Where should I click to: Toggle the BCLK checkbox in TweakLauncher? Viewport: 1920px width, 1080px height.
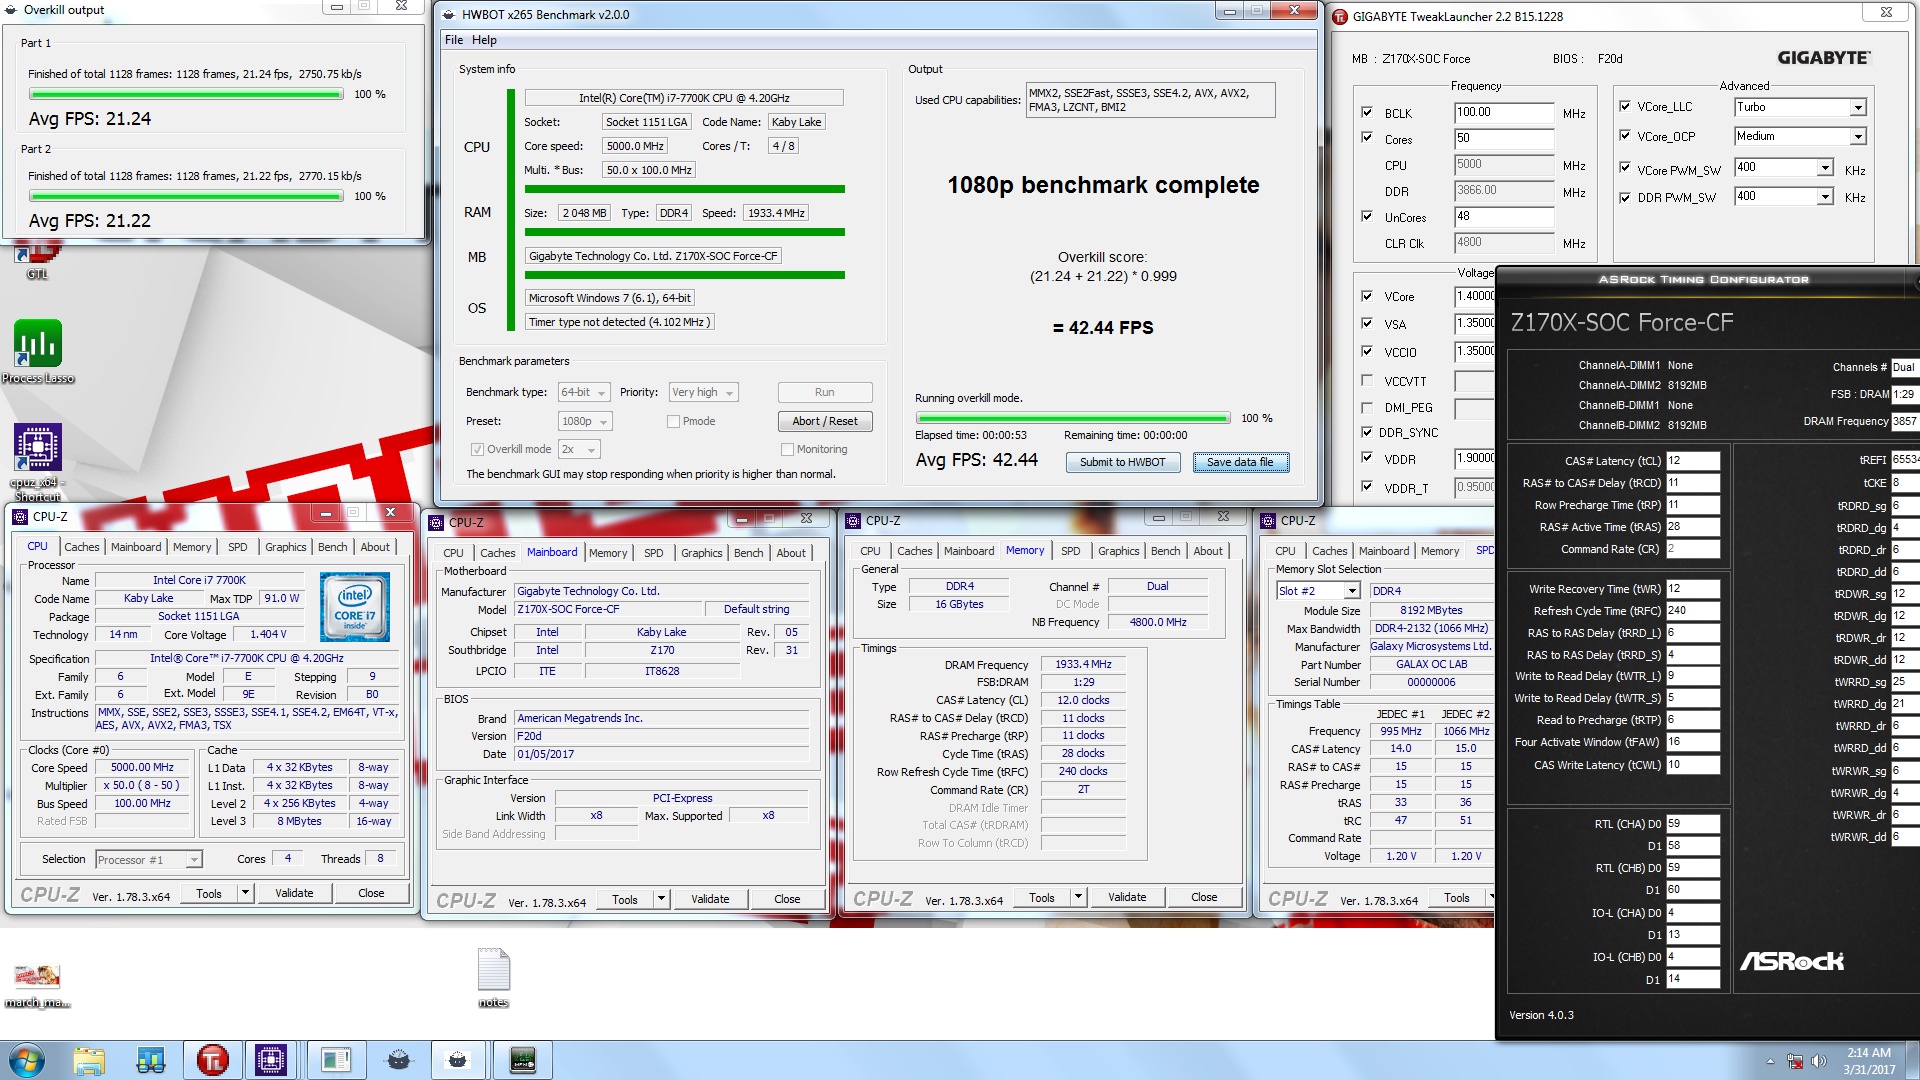[1367, 112]
